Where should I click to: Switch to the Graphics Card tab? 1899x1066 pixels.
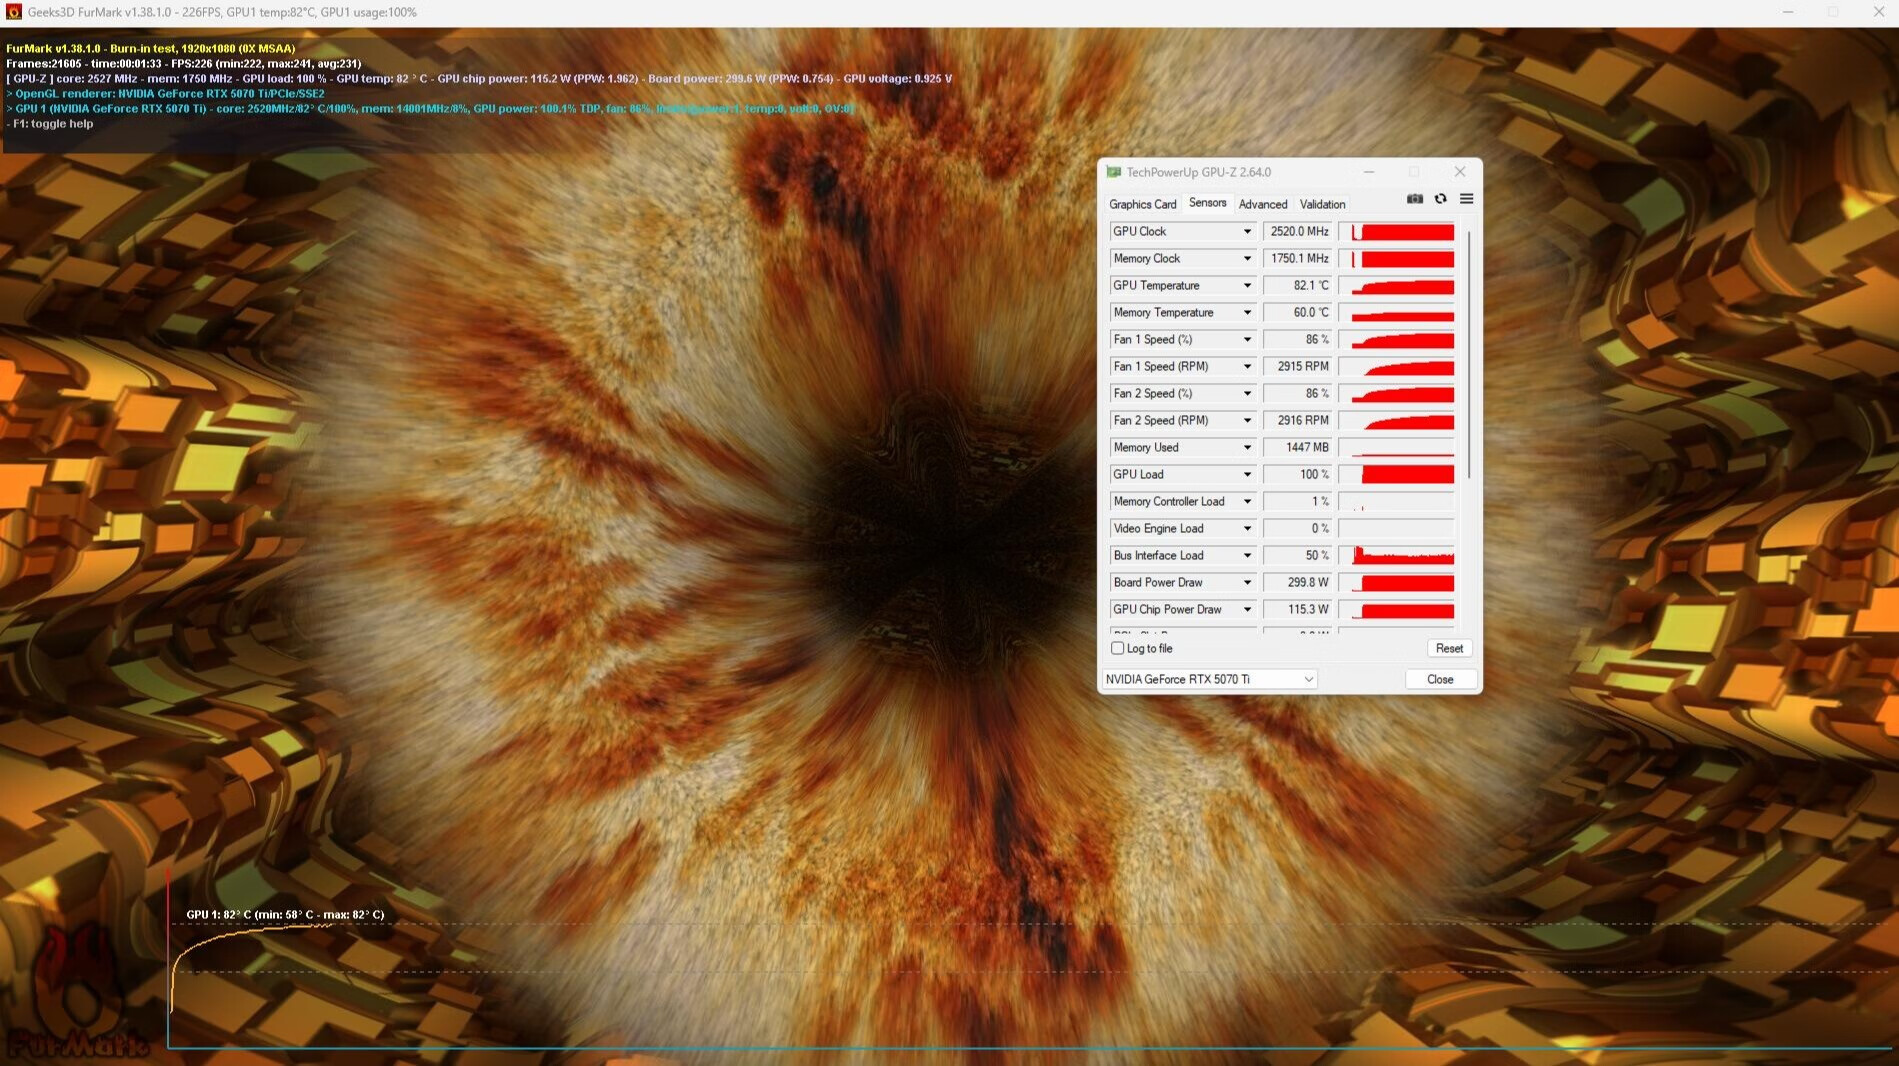pos(1142,204)
